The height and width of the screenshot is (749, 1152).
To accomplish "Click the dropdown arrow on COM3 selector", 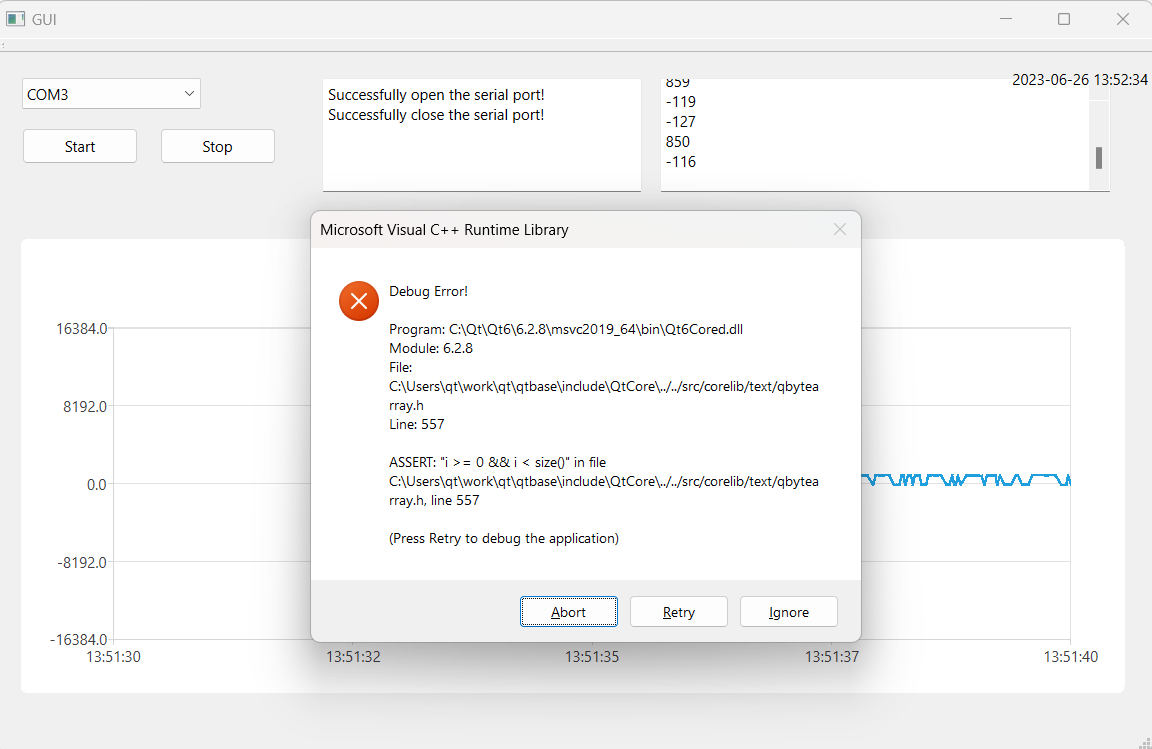I will coord(188,93).
